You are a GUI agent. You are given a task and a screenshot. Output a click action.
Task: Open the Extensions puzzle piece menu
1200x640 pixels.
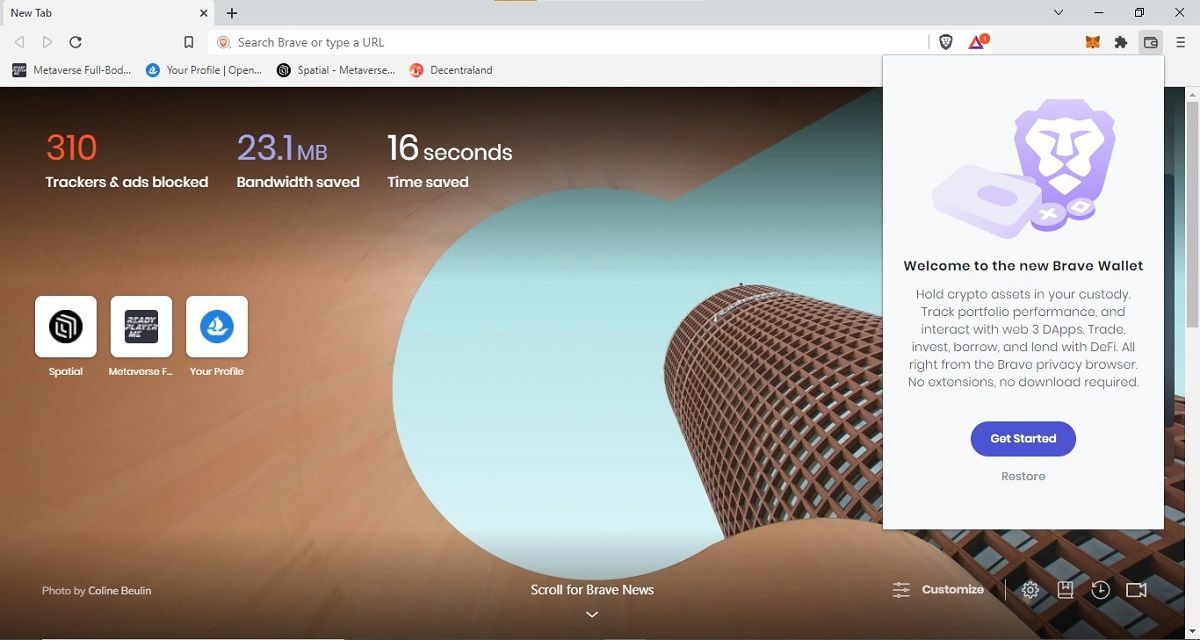point(1121,42)
